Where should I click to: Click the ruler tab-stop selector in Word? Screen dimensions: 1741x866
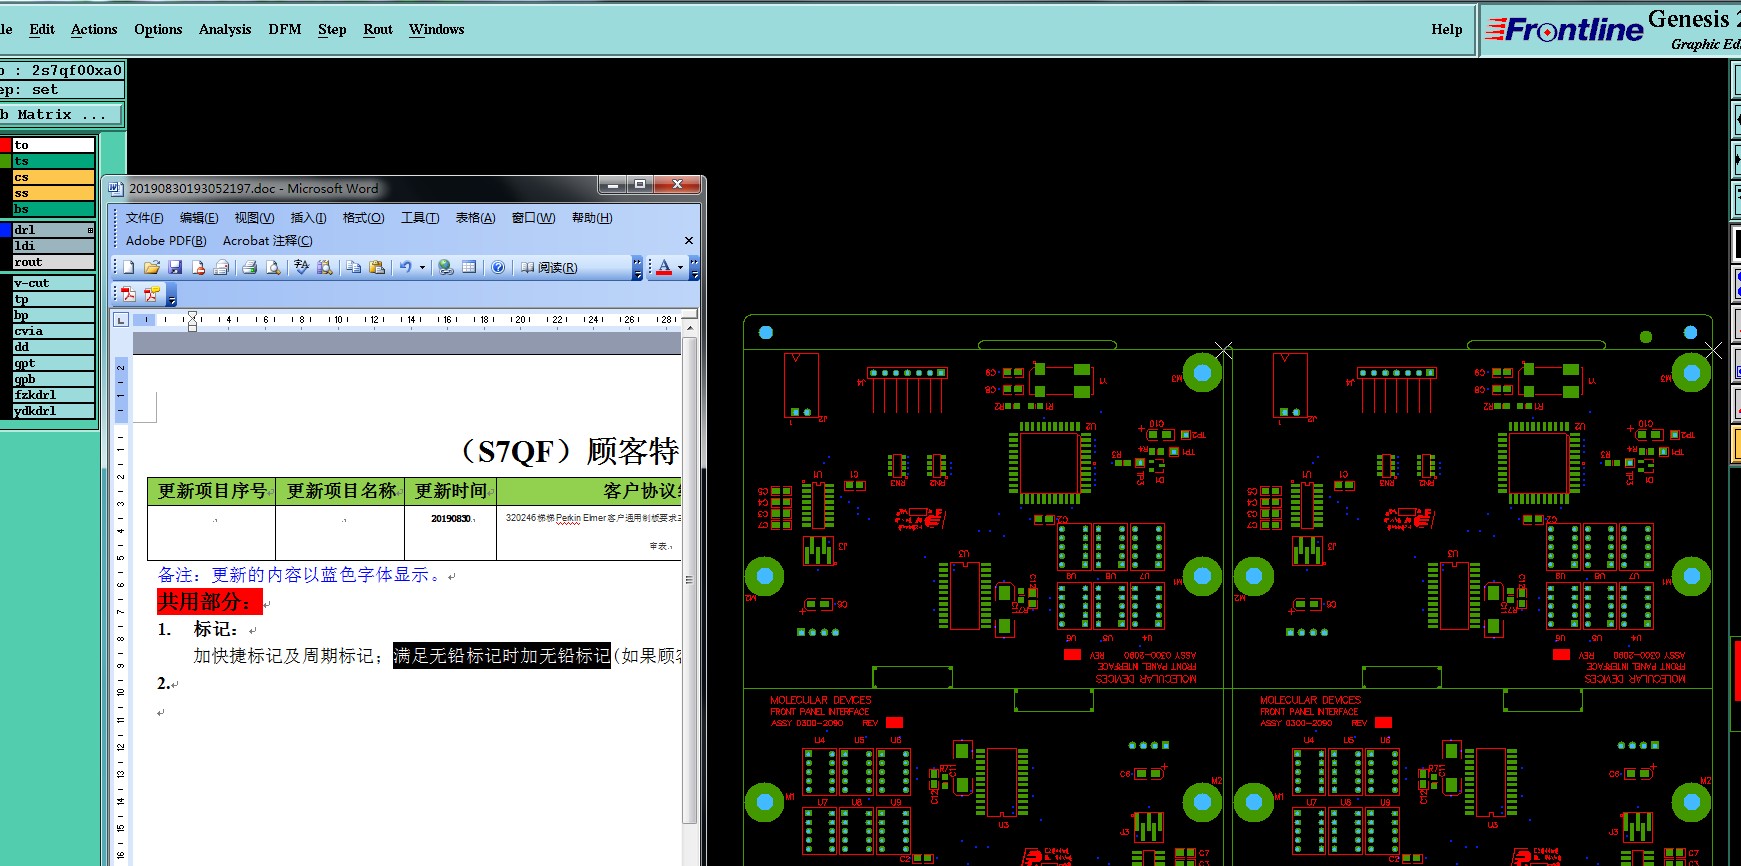point(121,320)
